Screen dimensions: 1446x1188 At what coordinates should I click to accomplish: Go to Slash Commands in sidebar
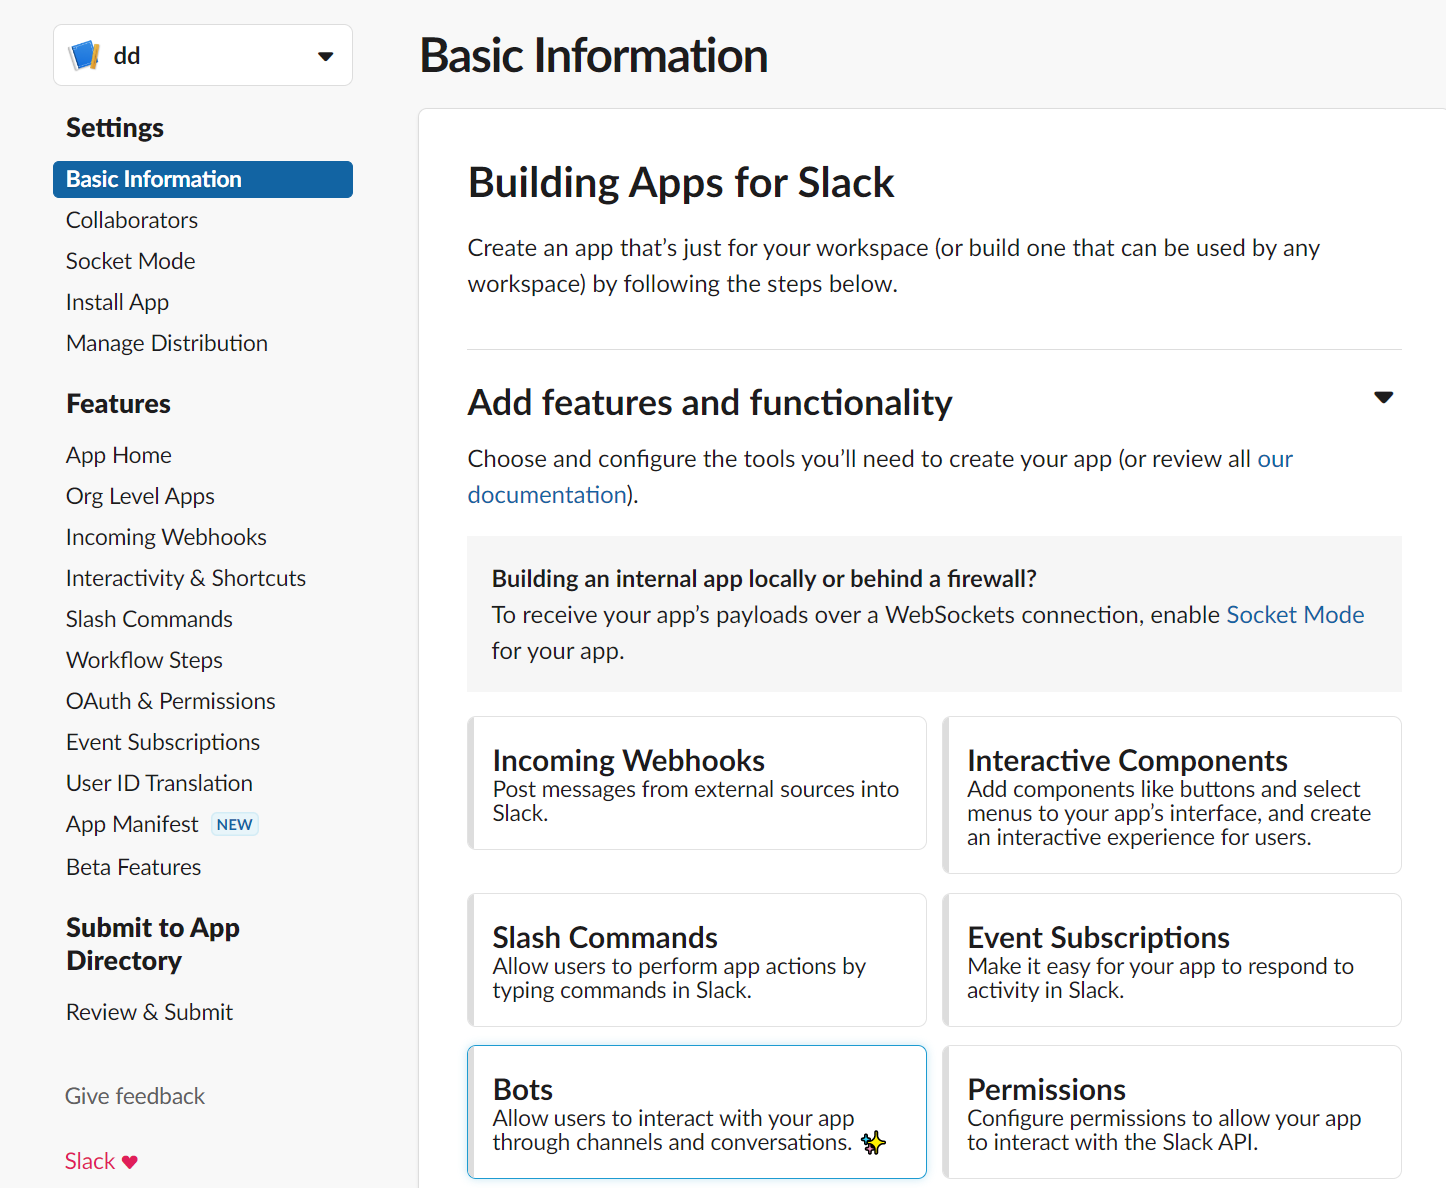coord(149,619)
